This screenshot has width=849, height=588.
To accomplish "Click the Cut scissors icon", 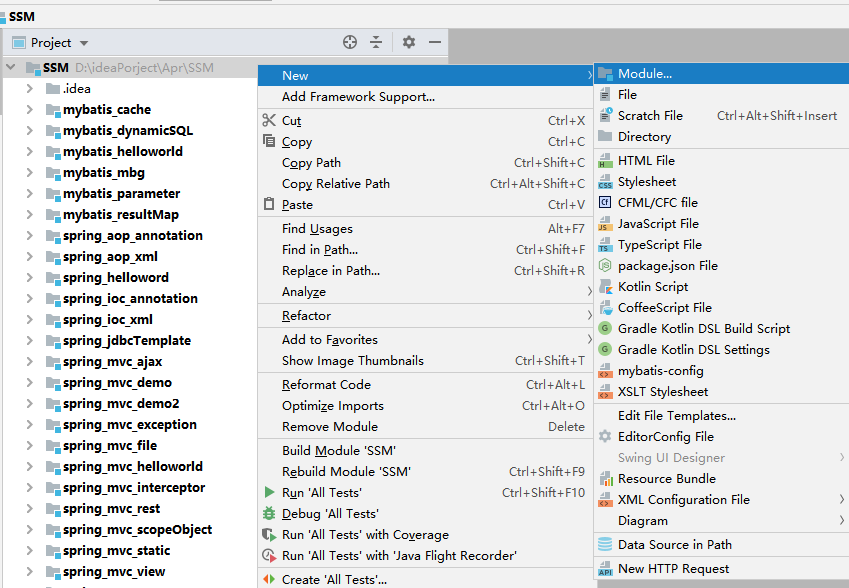I will [269, 120].
